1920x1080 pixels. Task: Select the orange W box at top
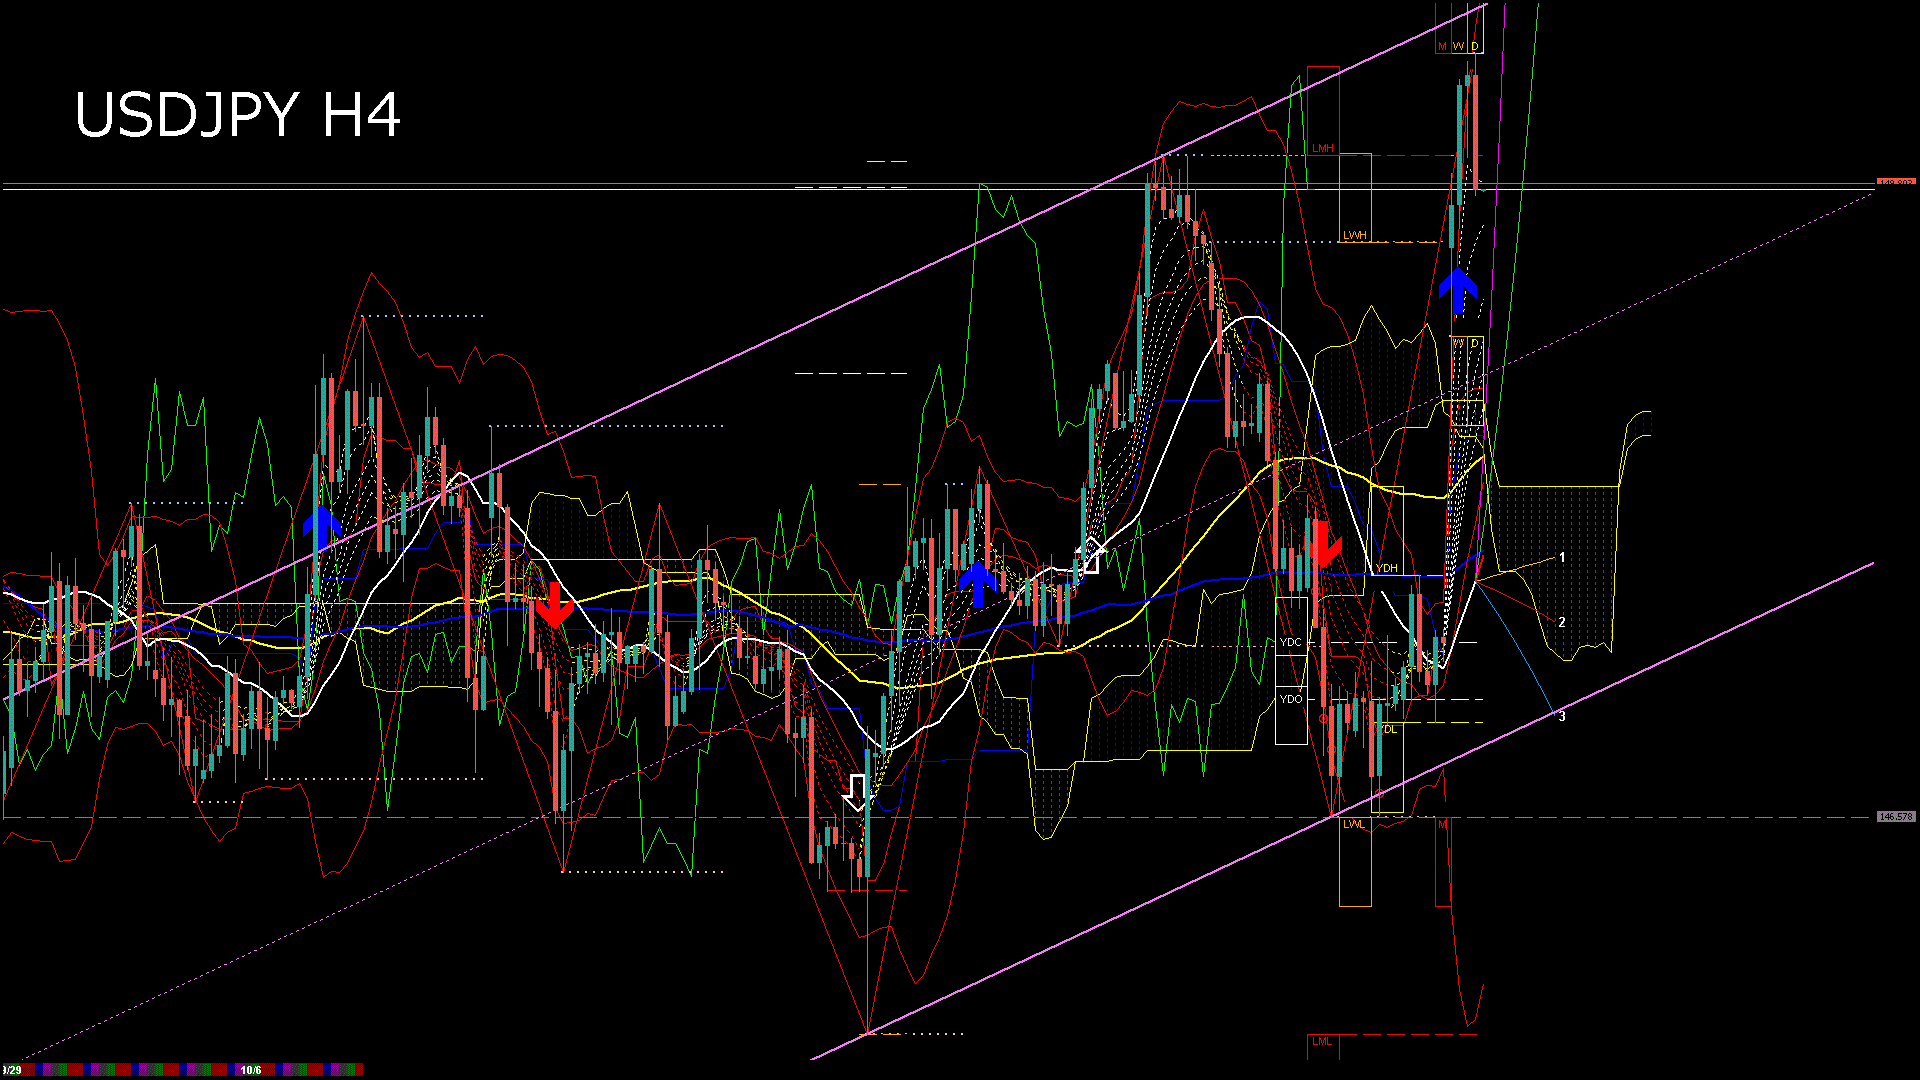click(x=1458, y=47)
